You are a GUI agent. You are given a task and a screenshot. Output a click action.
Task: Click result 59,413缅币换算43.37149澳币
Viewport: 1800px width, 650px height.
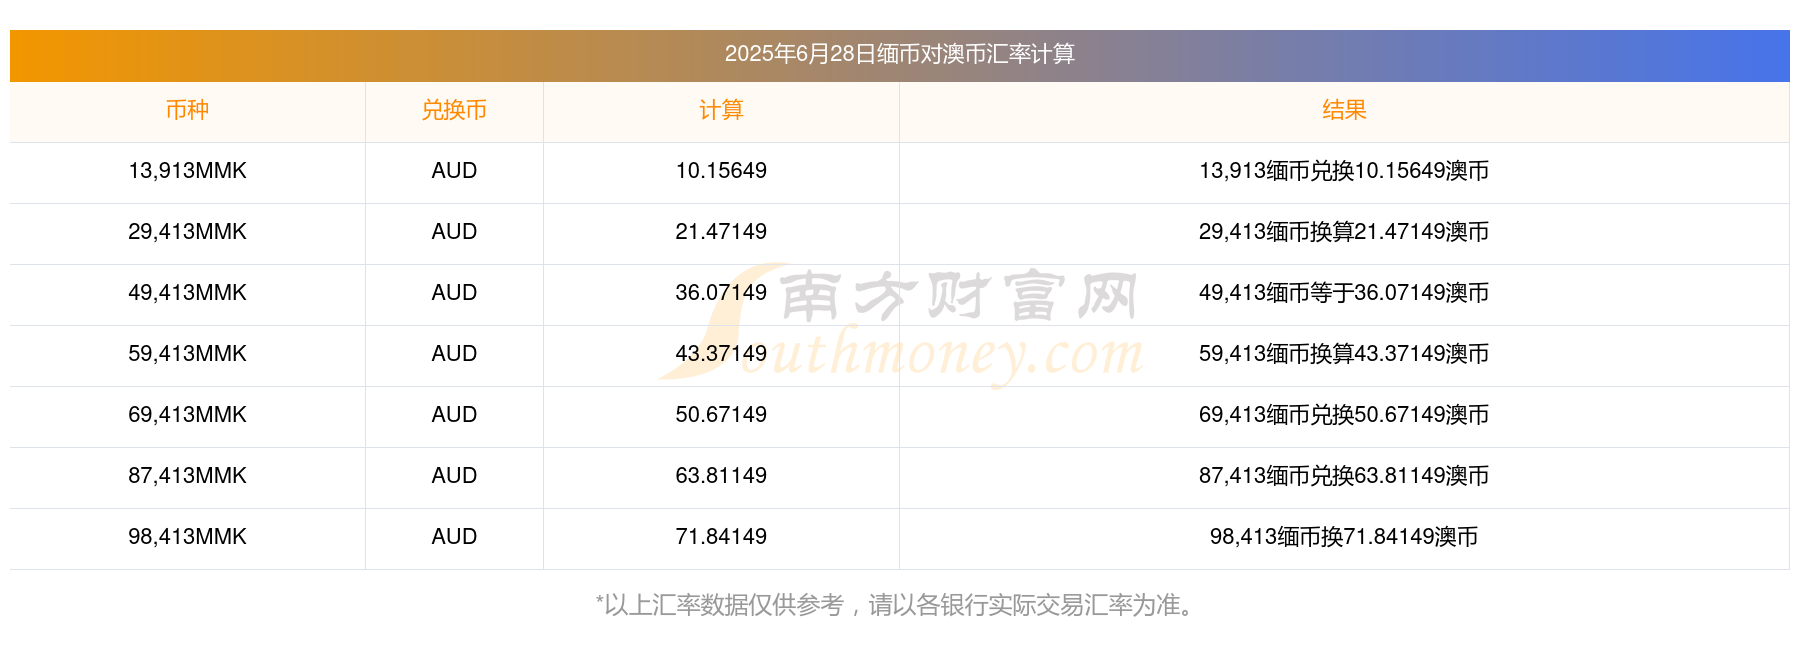coord(1344,354)
